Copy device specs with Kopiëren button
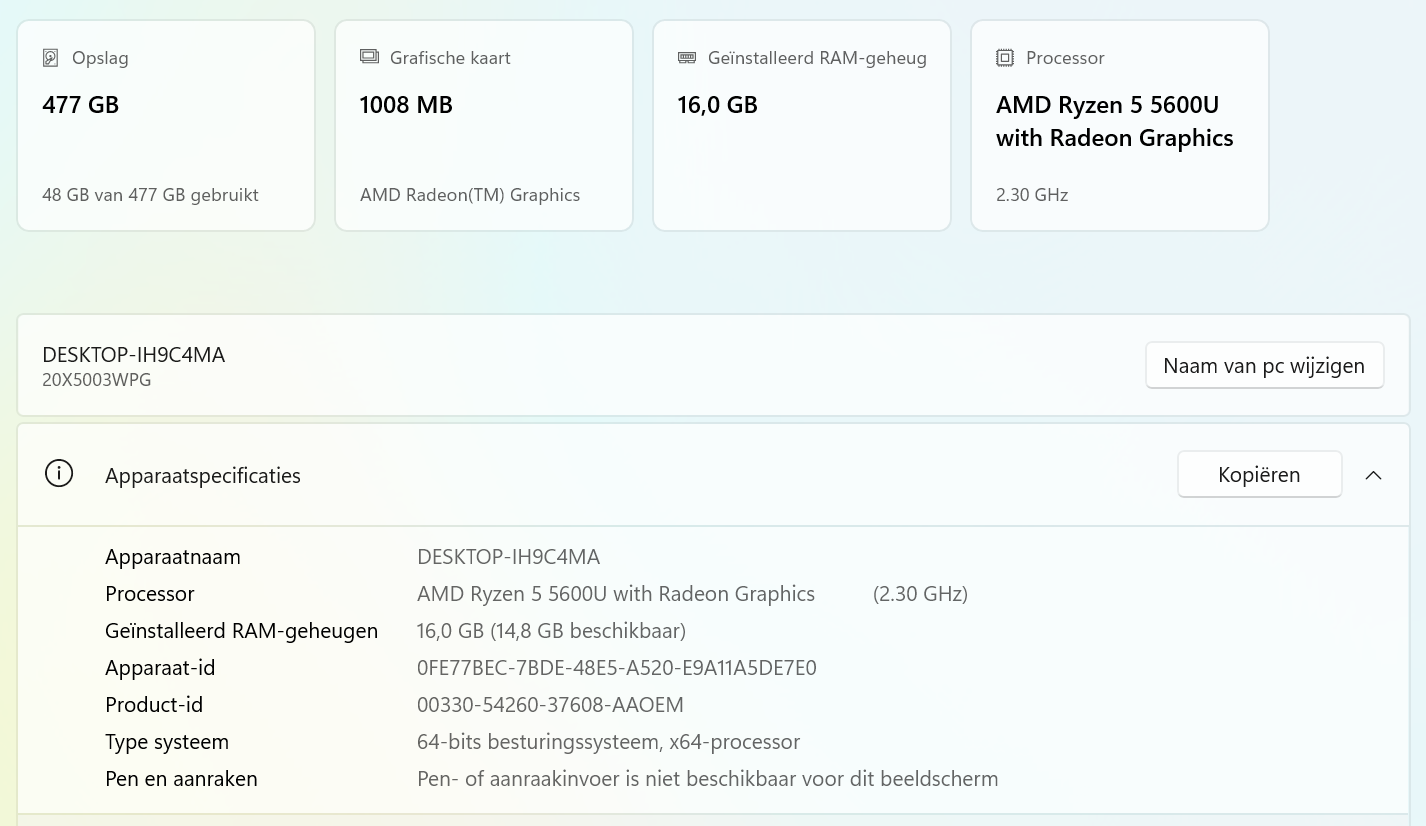1426x826 pixels. pos(1259,474)
